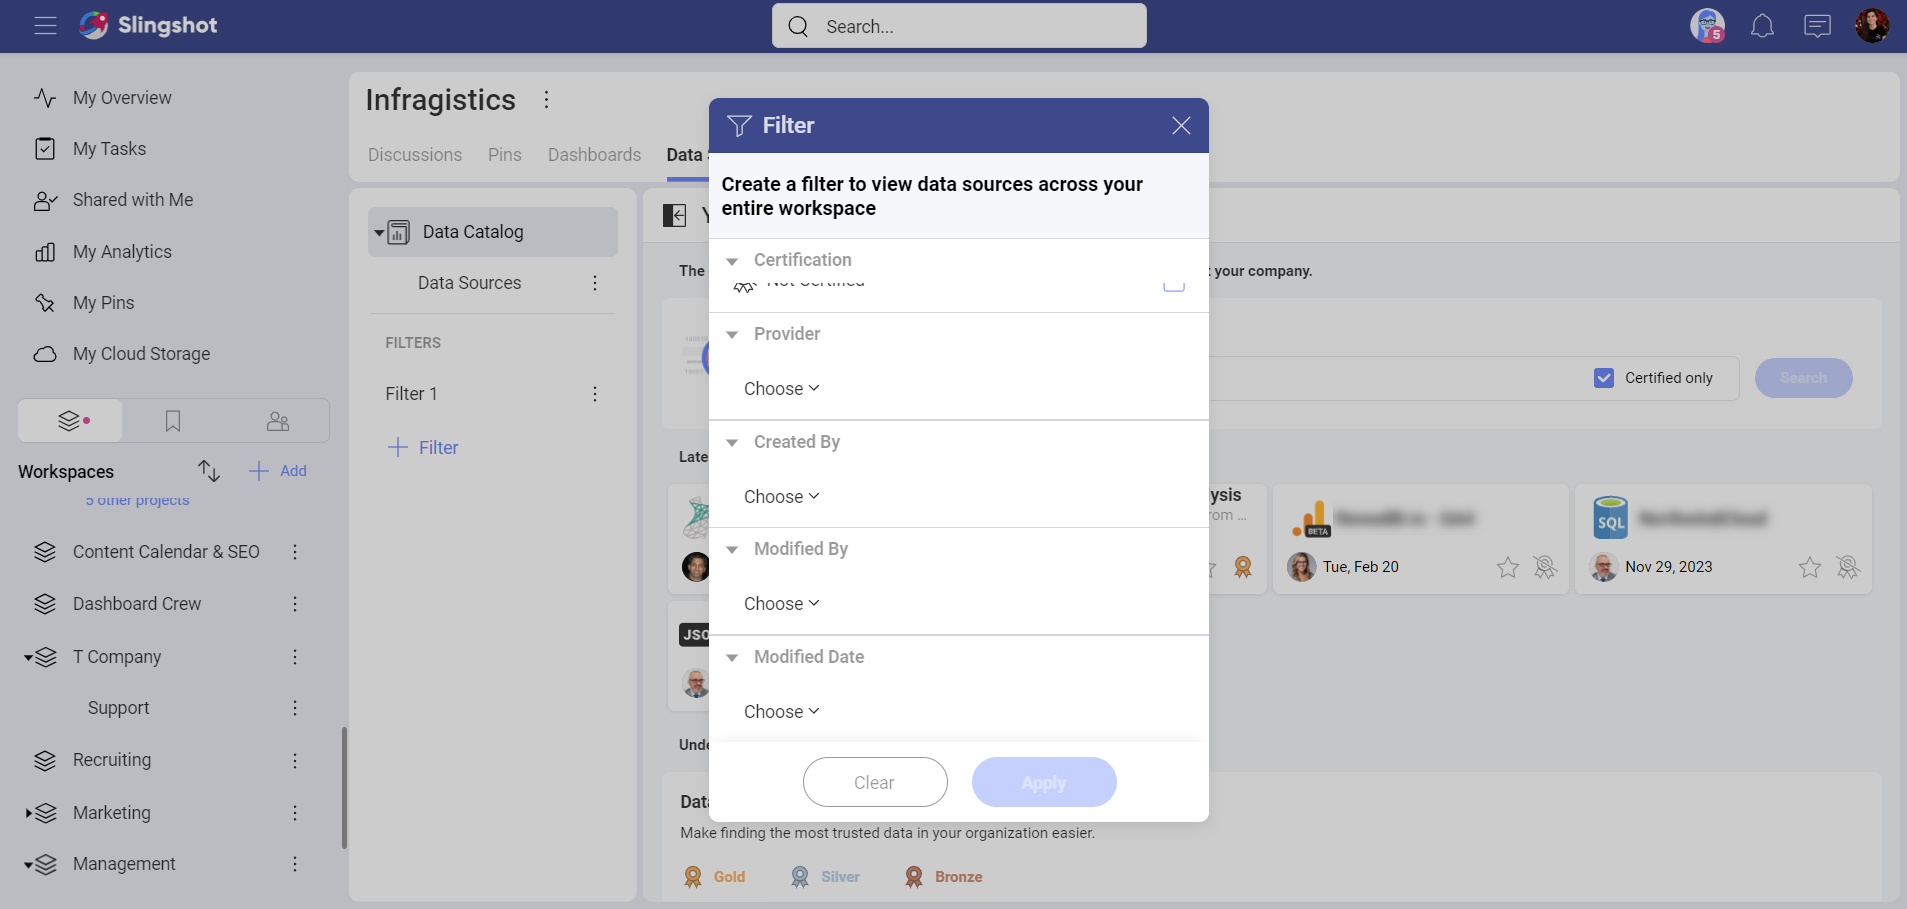The height and width of the screenshot is (909, 1907).
Task: Open Marketing options menu
Action: coord(295,813)
